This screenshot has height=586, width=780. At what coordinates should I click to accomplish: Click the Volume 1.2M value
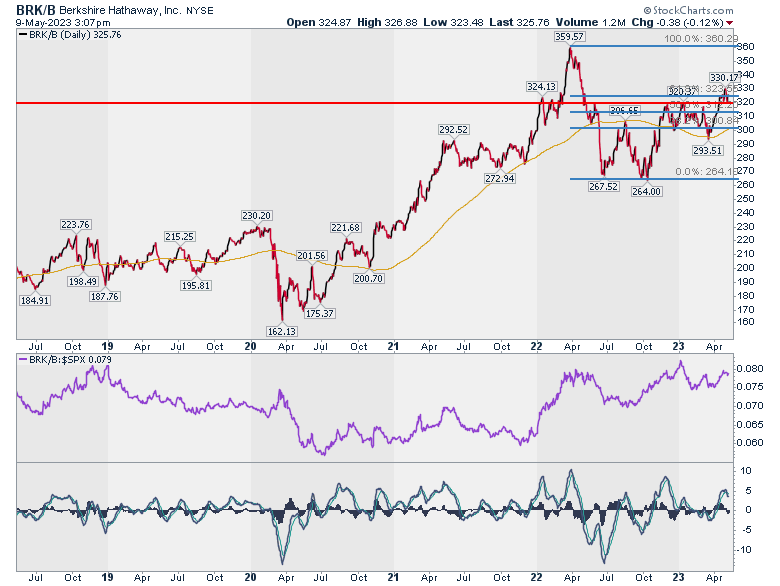click(590, 22)
